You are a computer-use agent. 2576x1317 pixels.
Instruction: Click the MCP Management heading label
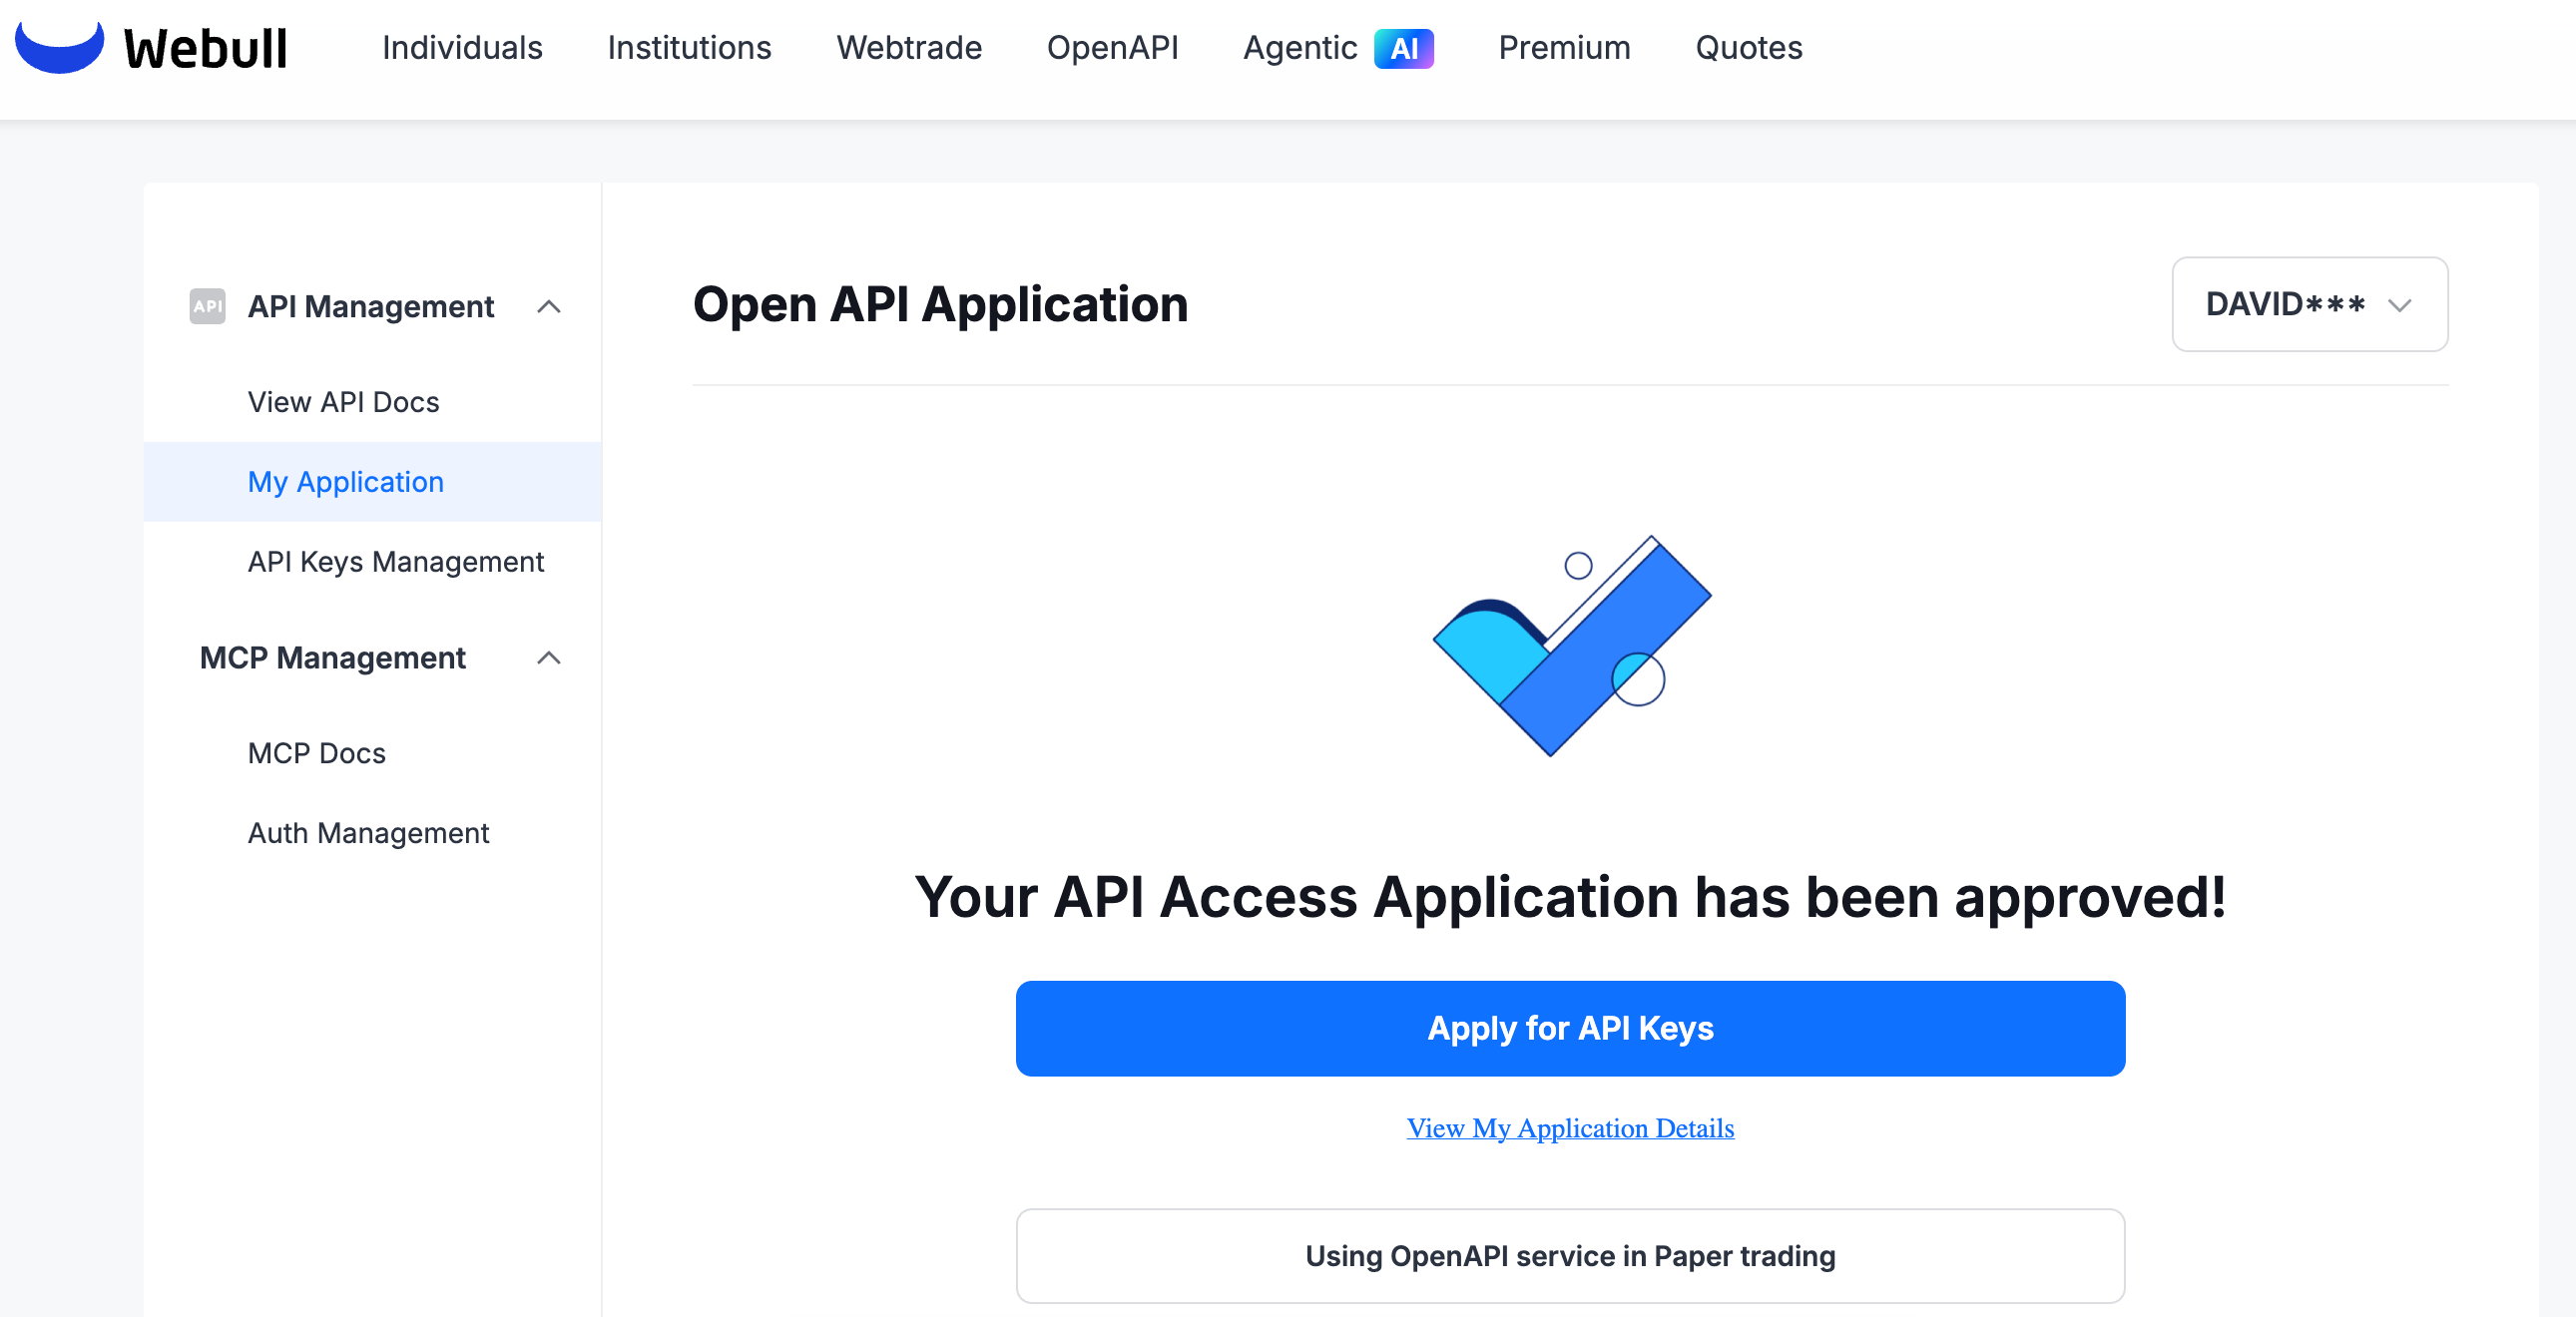[x=333, y=657]
